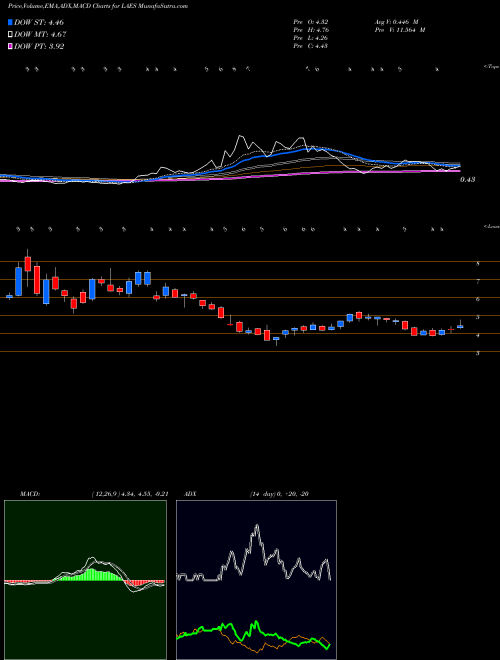Click the price axis label 5
The width and height of the screenshot is (500, 660).
click(x=478, y=318)
